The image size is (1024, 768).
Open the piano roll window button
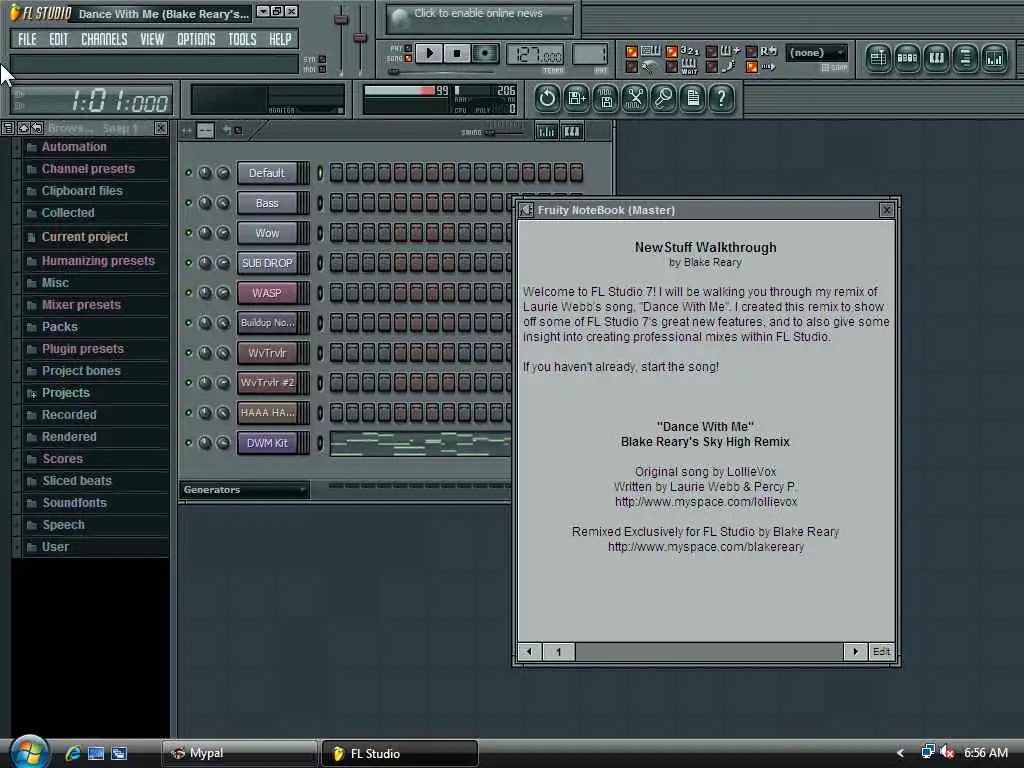click(936, 59)
